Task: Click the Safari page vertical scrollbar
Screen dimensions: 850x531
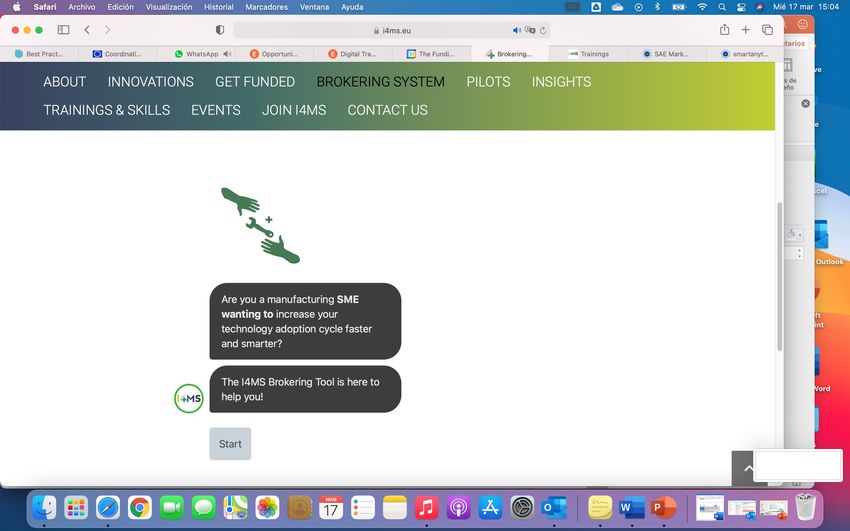Action: [780, 276]
